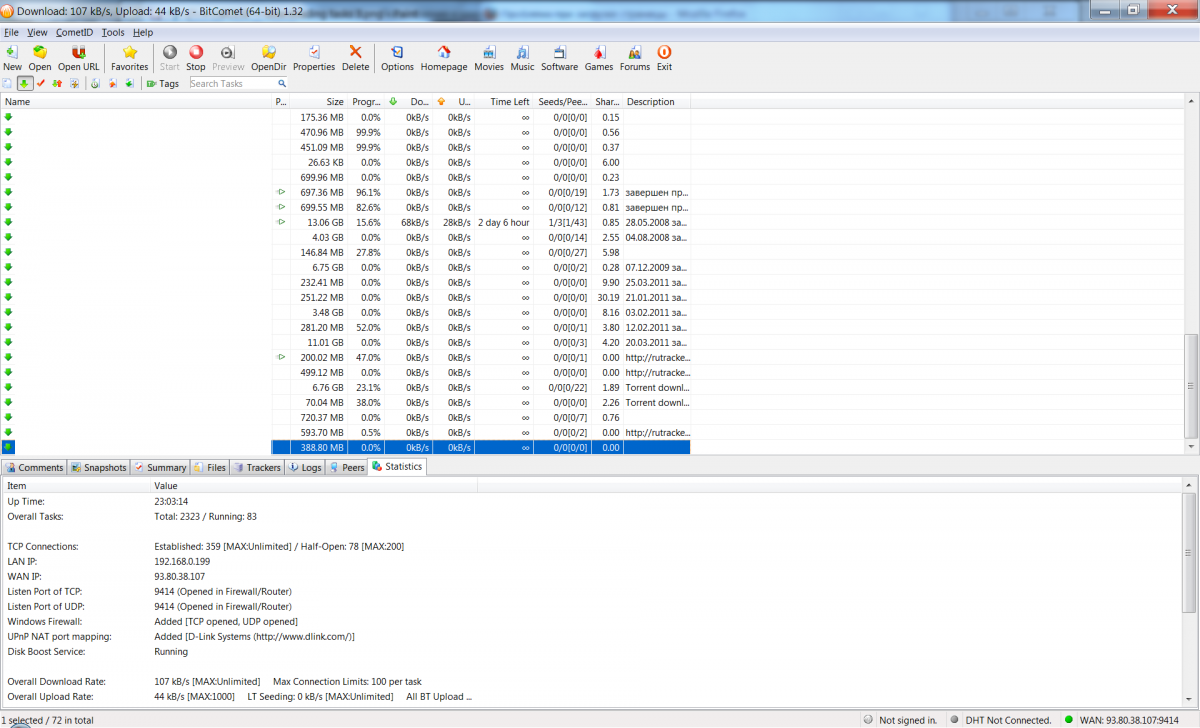1200x728 pixels.
Task: Click the Open URL magnet icon
Action: point(78,52)
